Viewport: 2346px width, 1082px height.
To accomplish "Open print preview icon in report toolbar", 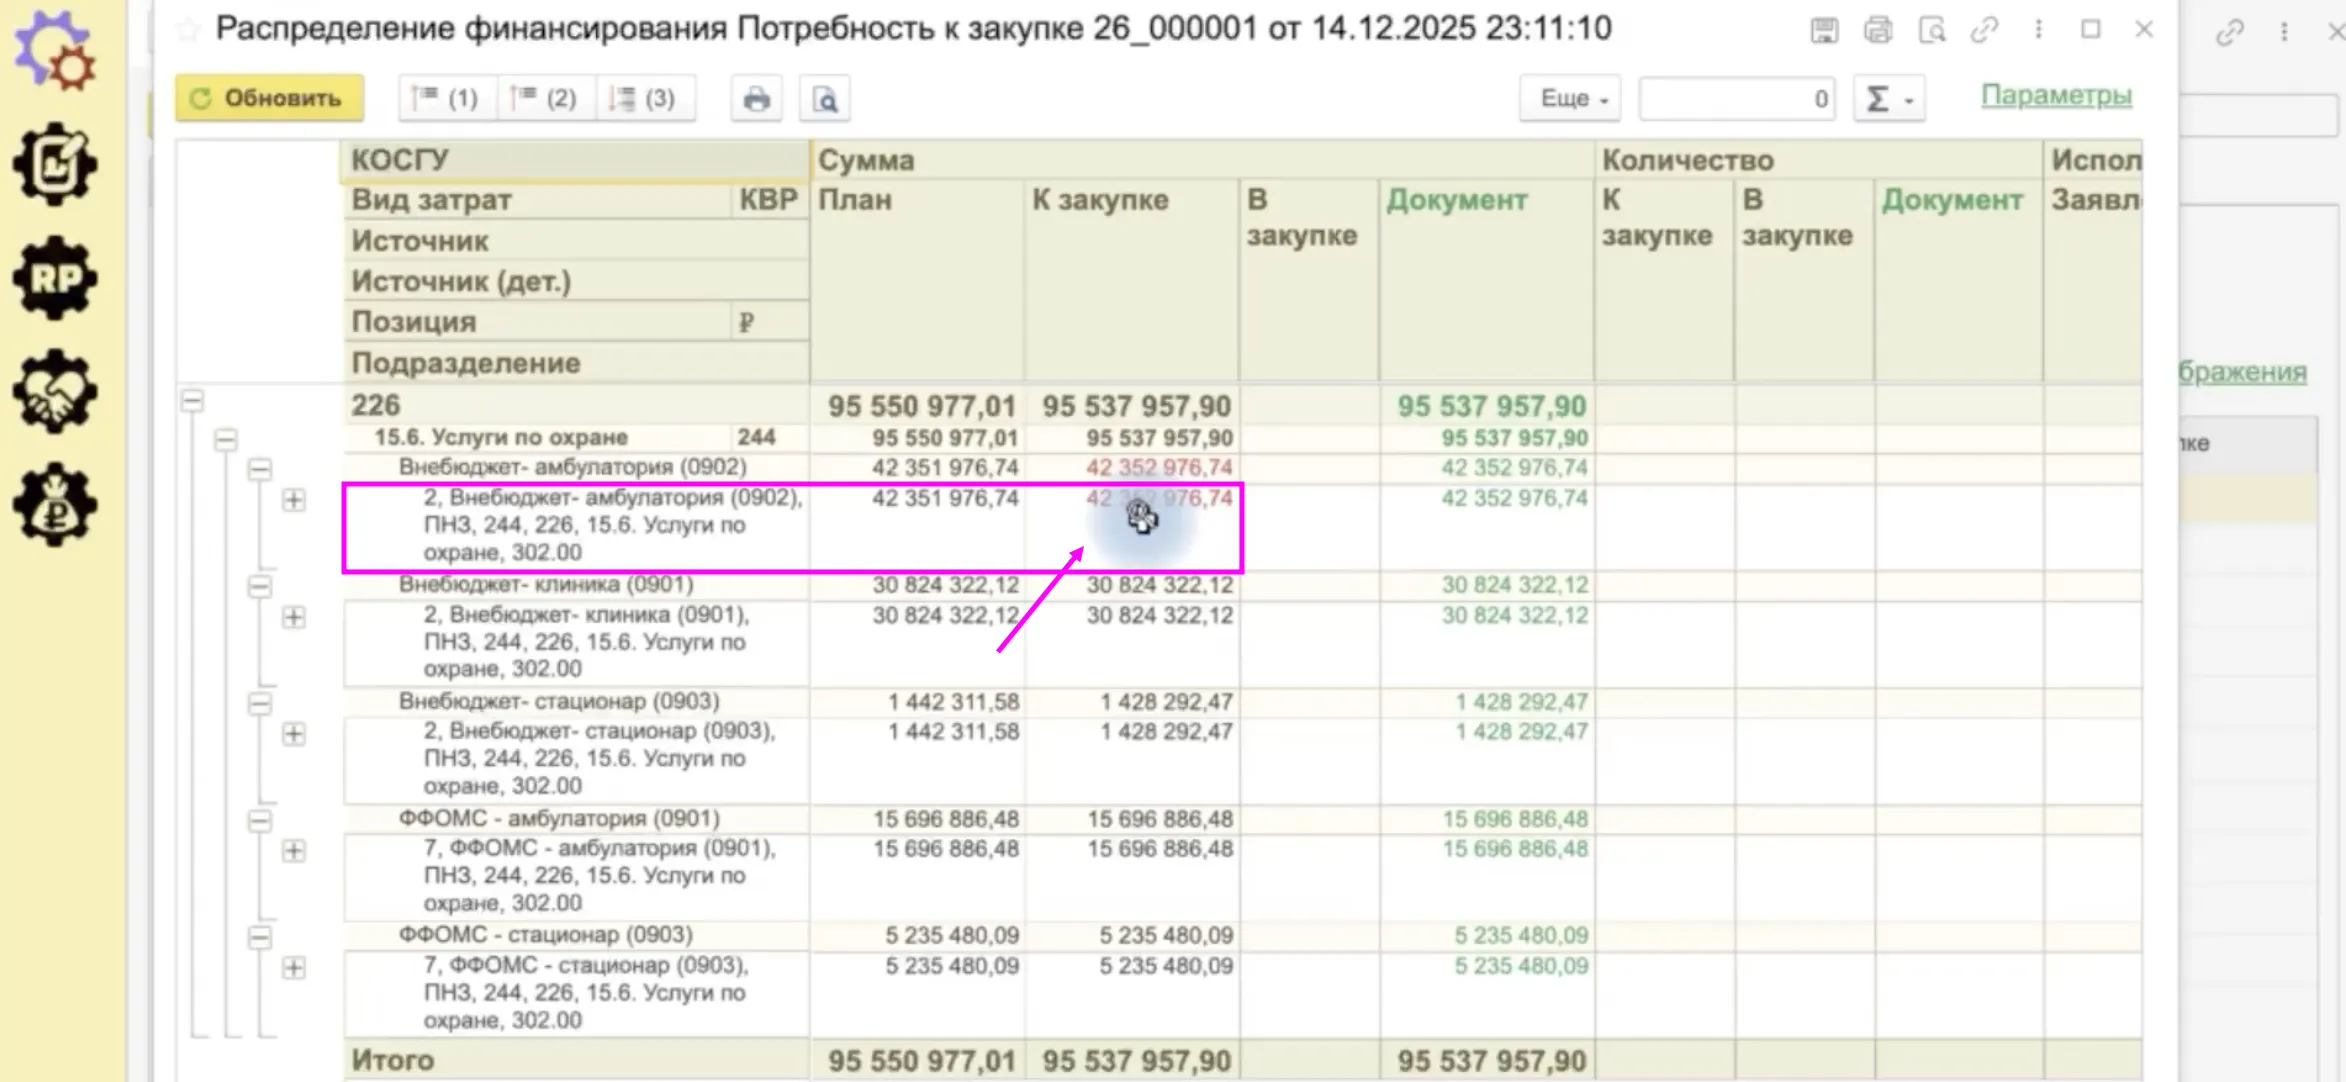I will (825, 99).
